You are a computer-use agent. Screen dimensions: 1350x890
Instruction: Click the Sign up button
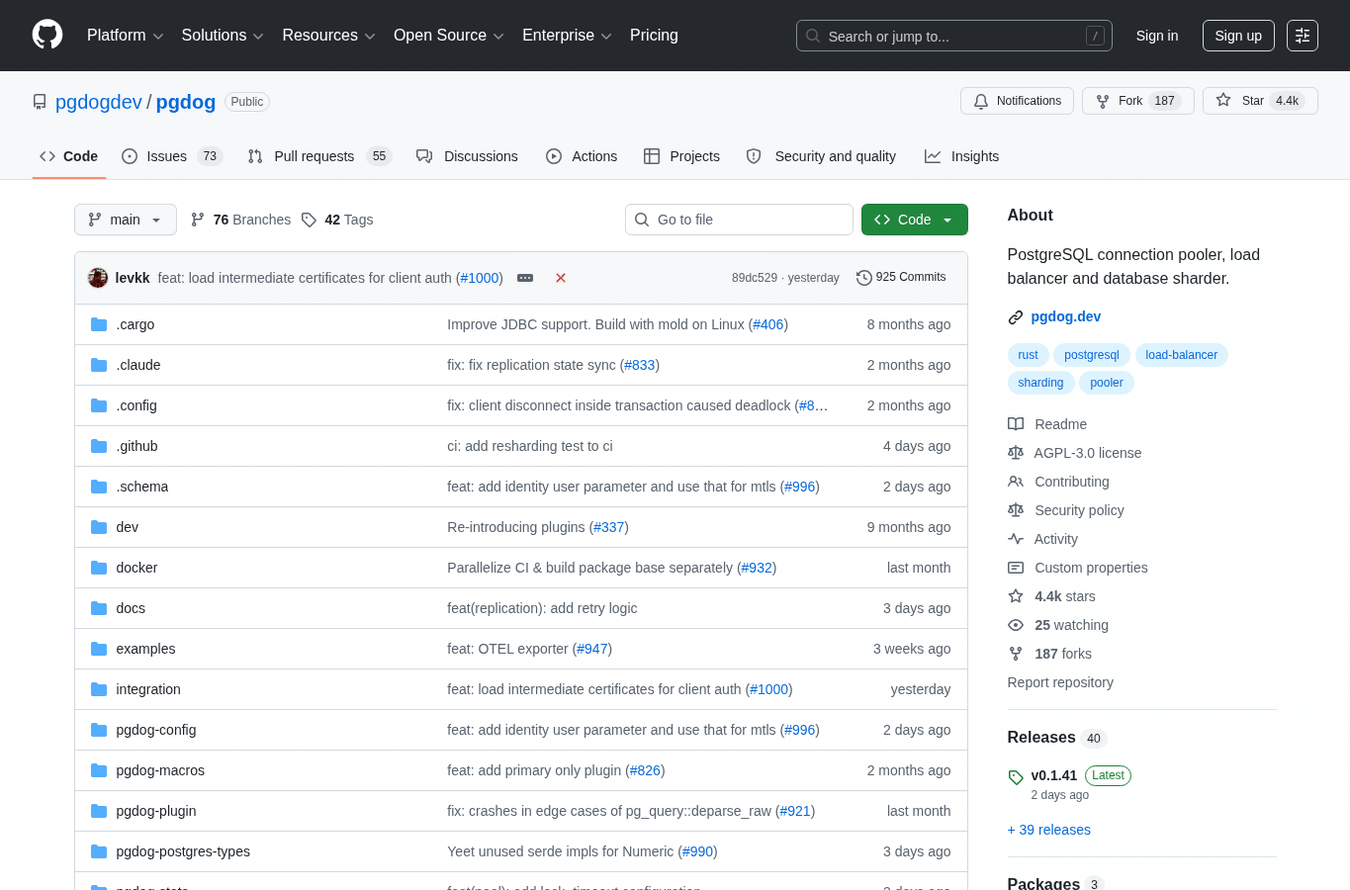point(1238,36)
